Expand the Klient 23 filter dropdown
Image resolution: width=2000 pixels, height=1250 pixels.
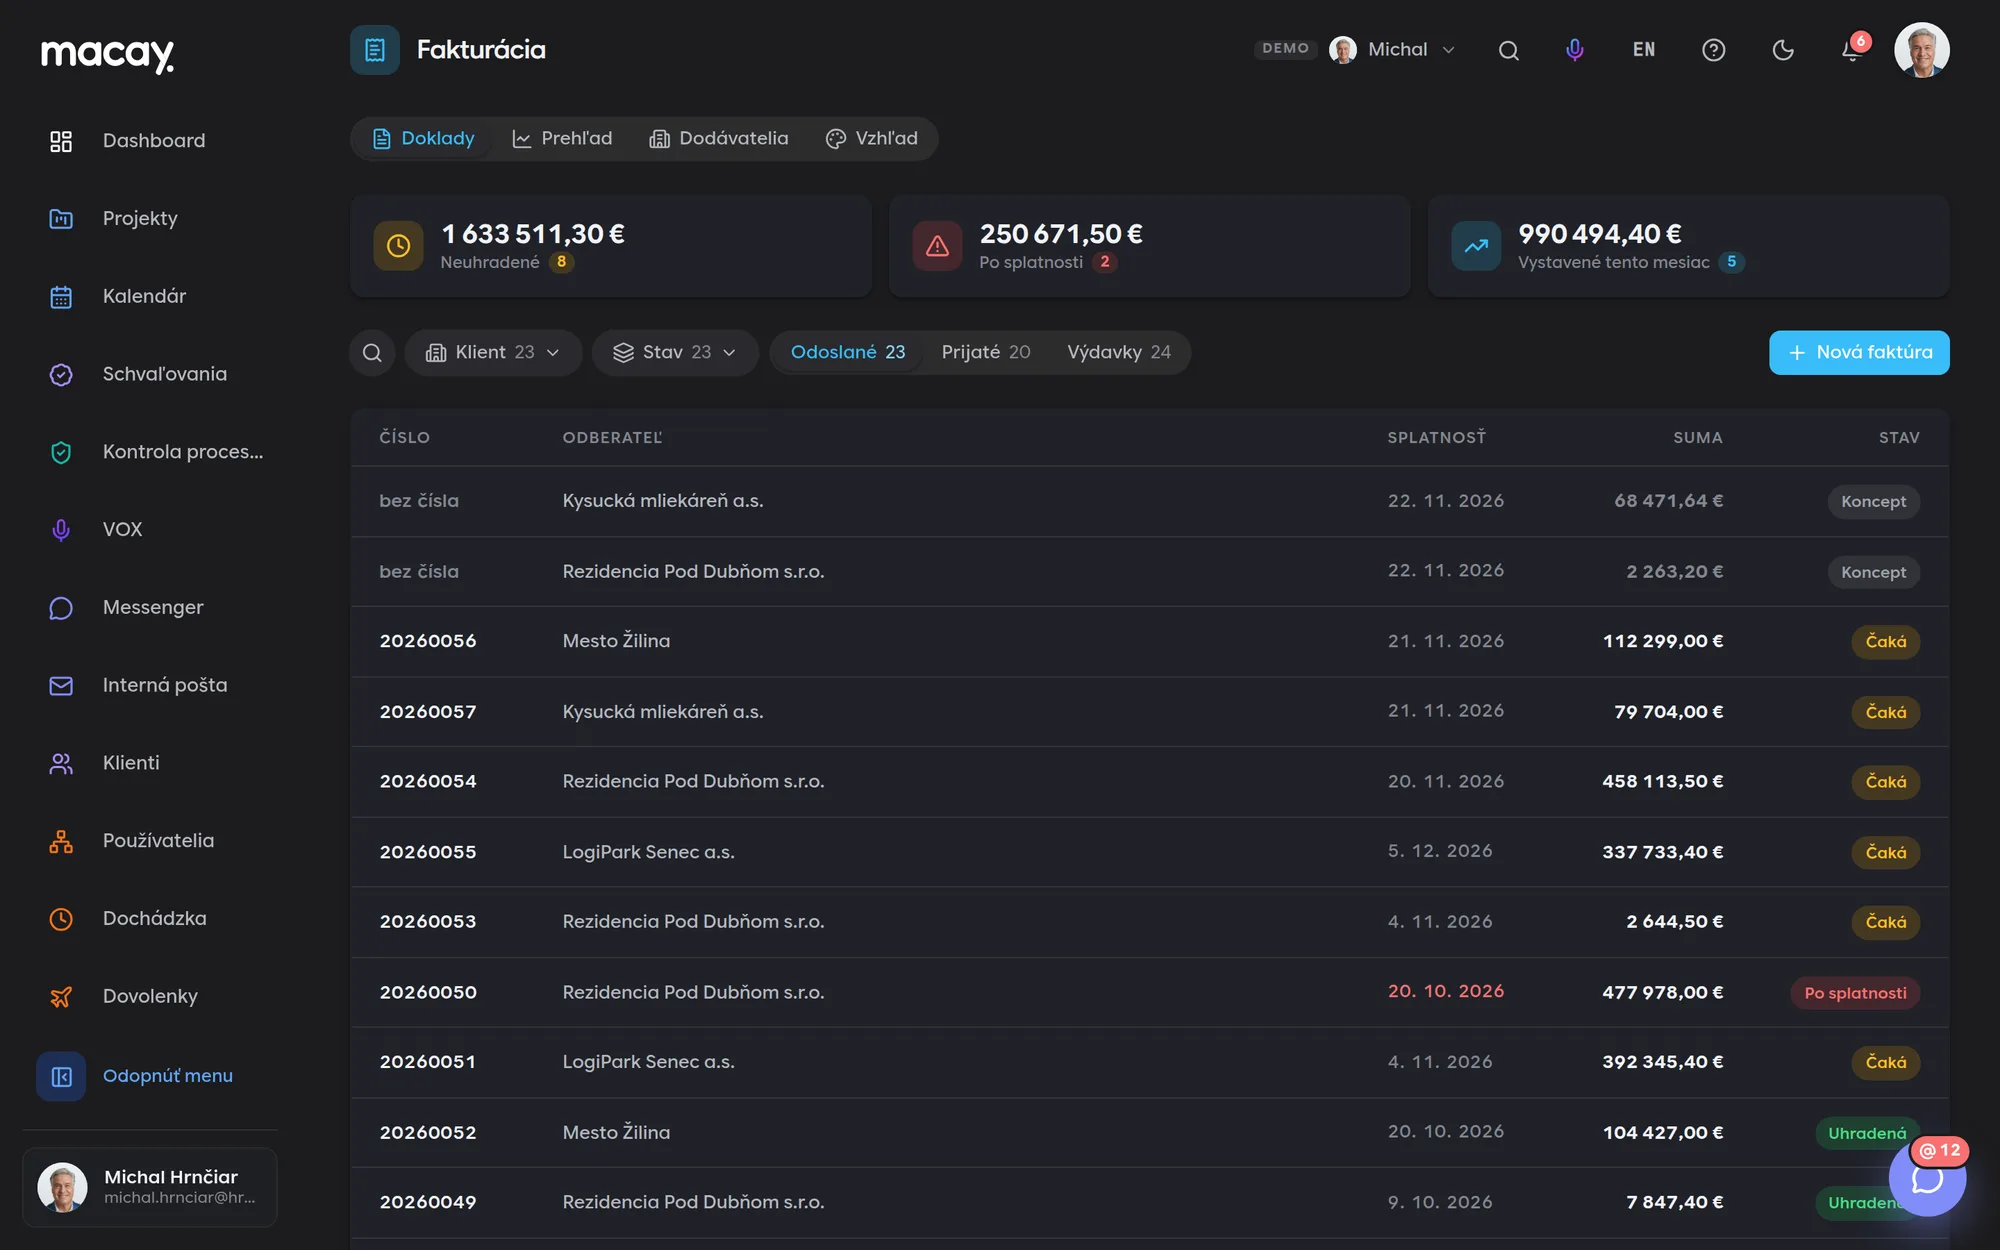(x=493, y=353)
